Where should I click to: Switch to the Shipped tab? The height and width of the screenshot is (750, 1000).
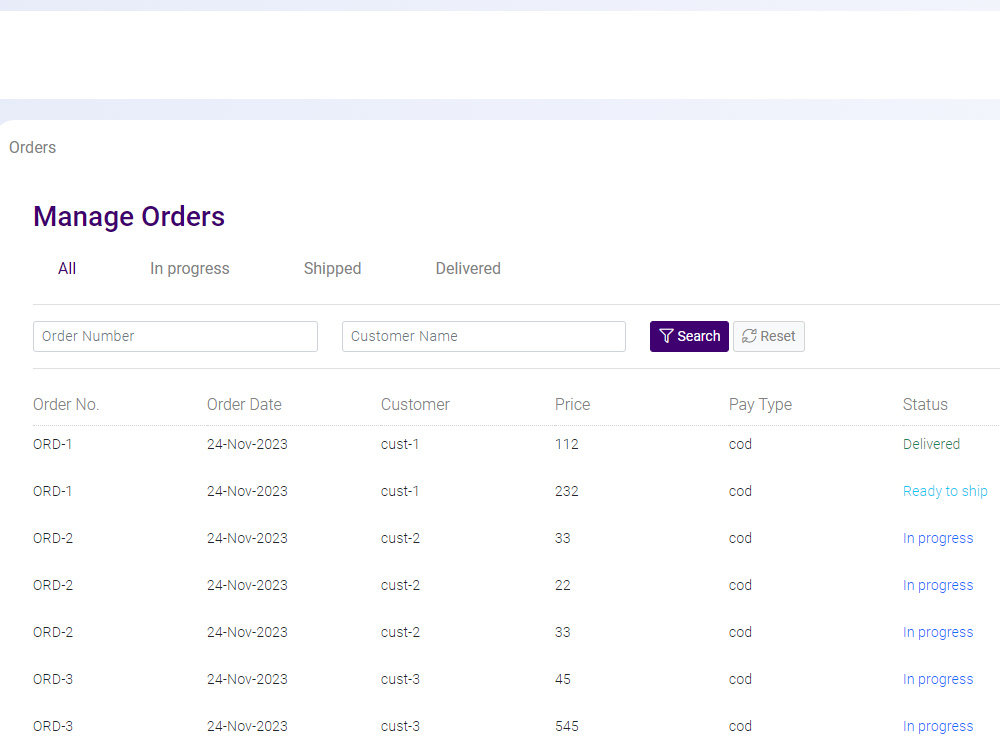pyautogui.click(x=332, y=268)
